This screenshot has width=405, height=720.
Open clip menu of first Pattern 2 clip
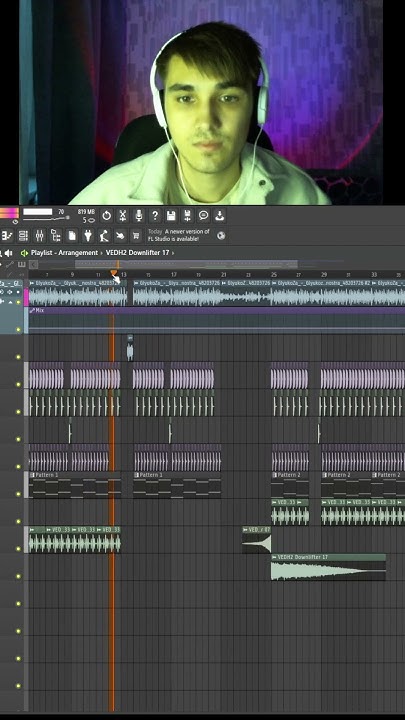(x=274, y=475)
